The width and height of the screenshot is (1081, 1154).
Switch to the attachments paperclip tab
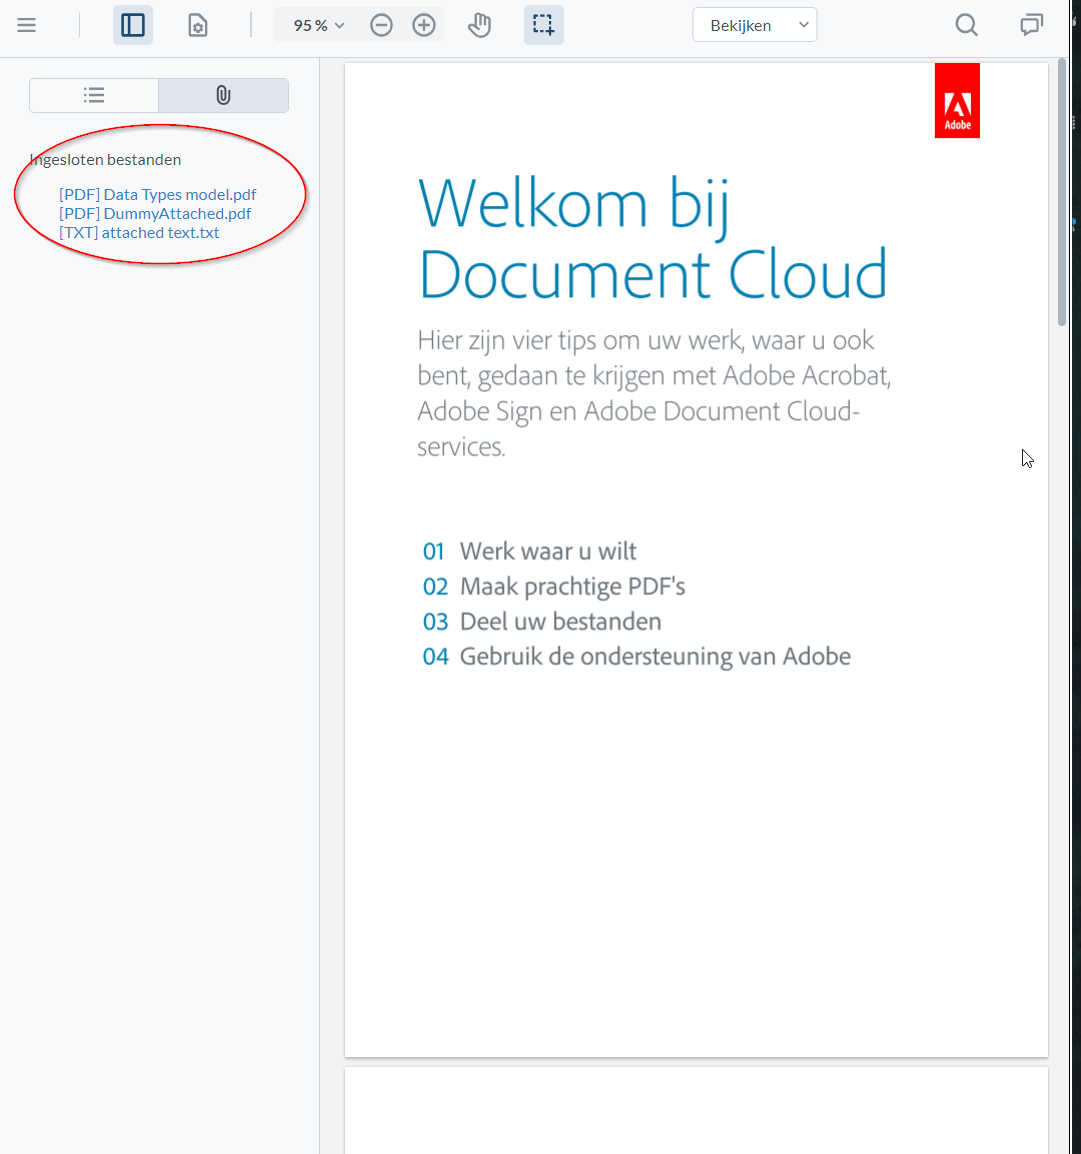pyautogui.click(x=223, y=95)
